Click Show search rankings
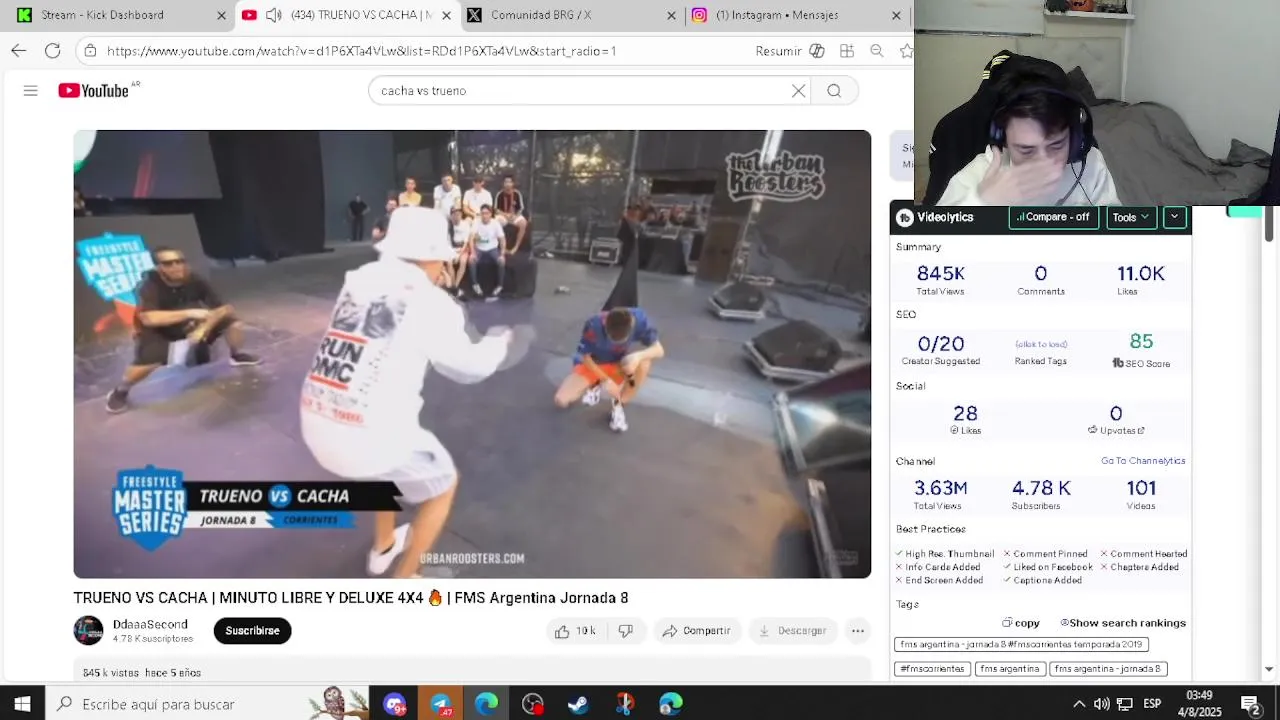This screenshot has width=1280, height=720. pyautogui.click(x=1123, y=623)
